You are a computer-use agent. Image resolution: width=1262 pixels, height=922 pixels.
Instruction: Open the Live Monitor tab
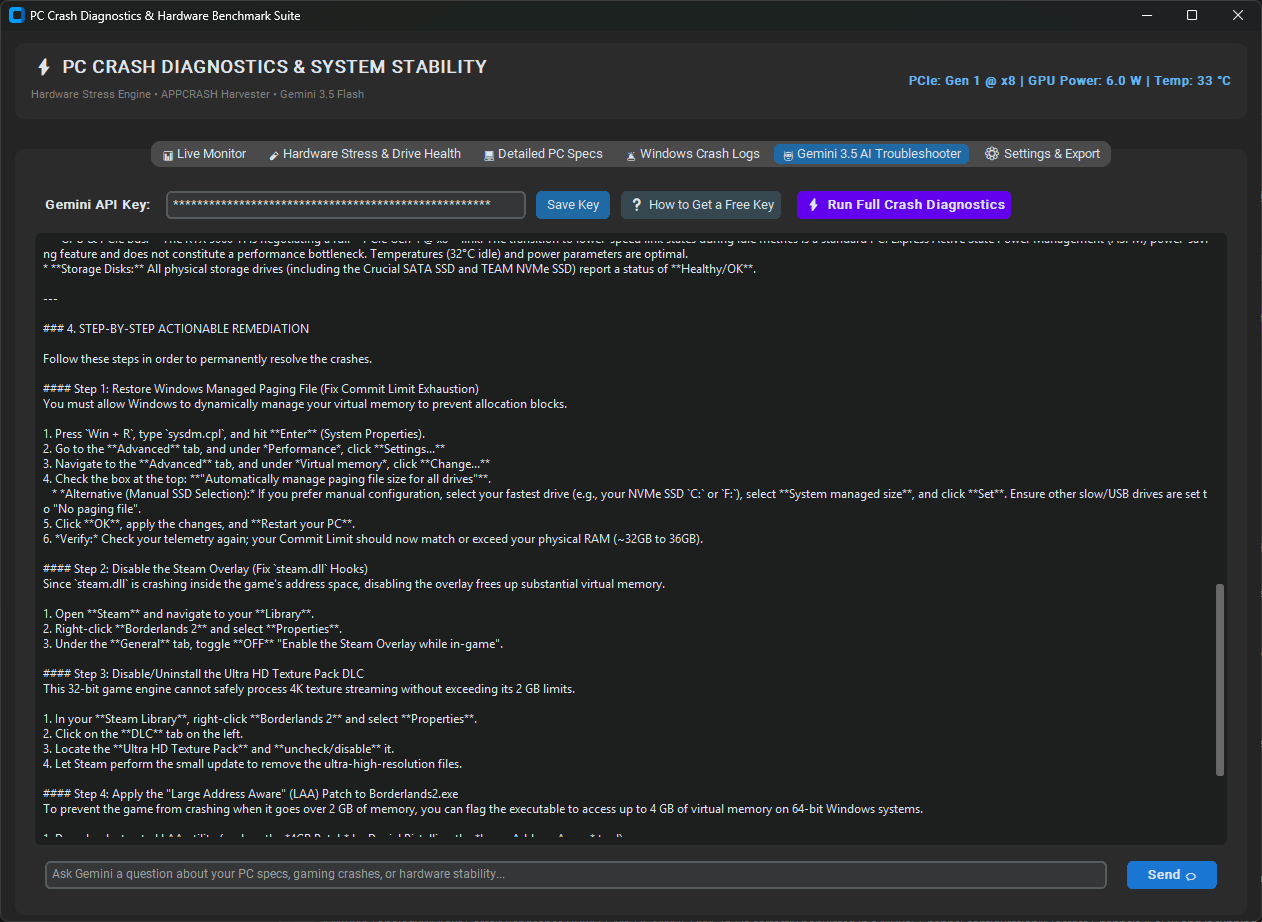204,154
